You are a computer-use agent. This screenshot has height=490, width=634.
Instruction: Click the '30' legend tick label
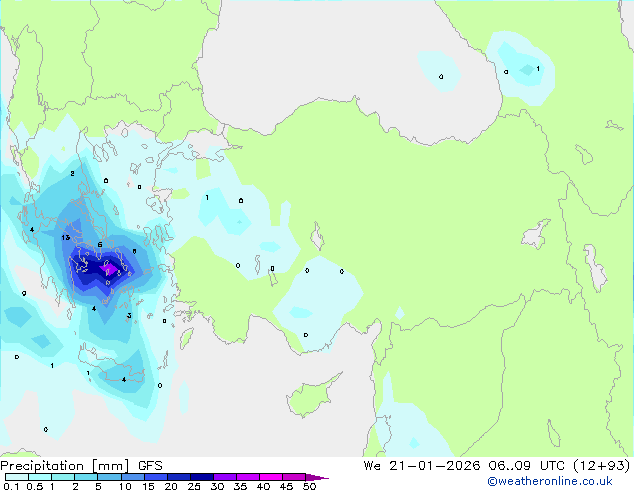[x=217, y=486]
